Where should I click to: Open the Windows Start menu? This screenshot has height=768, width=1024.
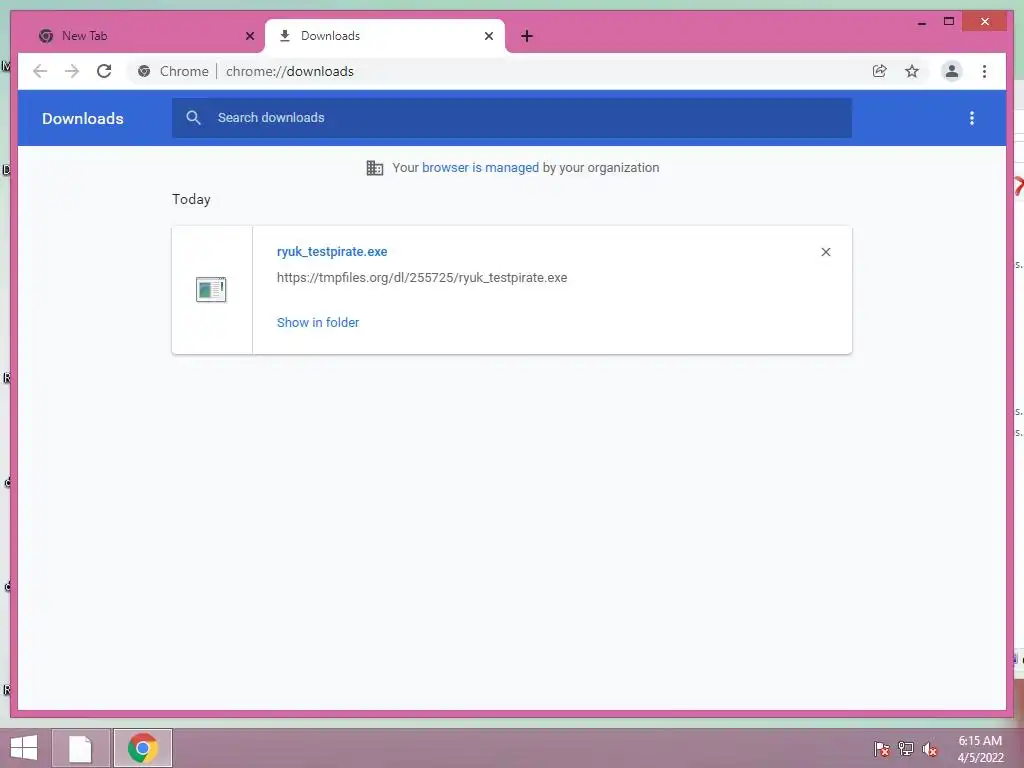(x=24, y=748)
